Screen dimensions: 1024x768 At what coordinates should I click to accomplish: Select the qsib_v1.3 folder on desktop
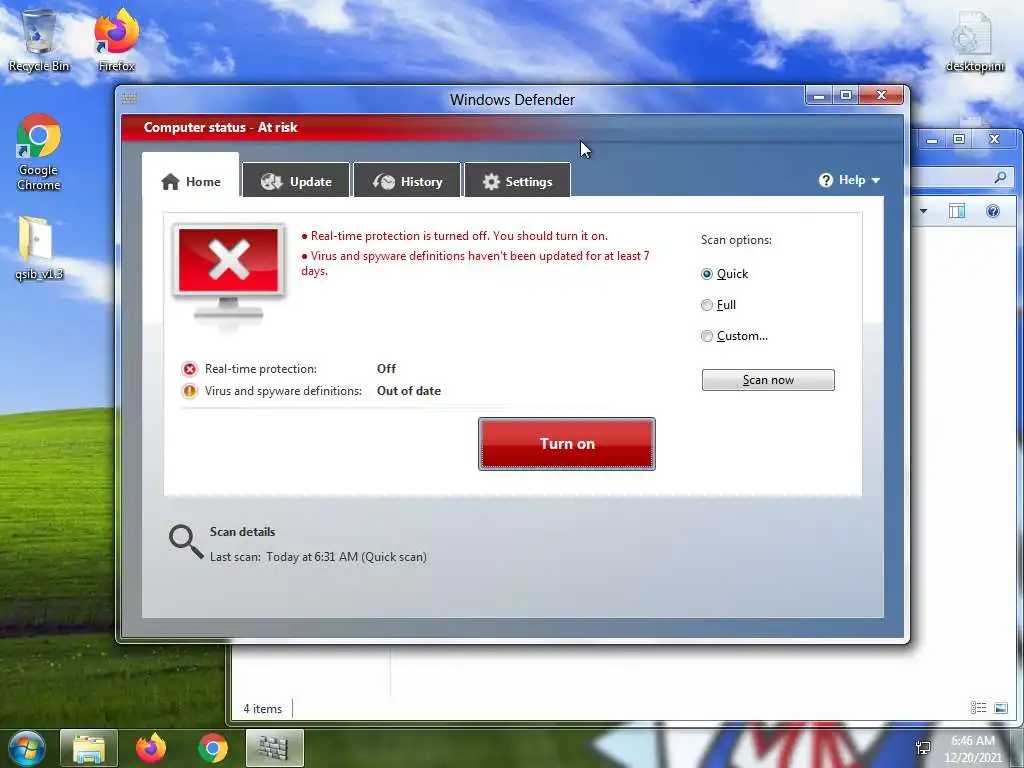click(39, 248)
